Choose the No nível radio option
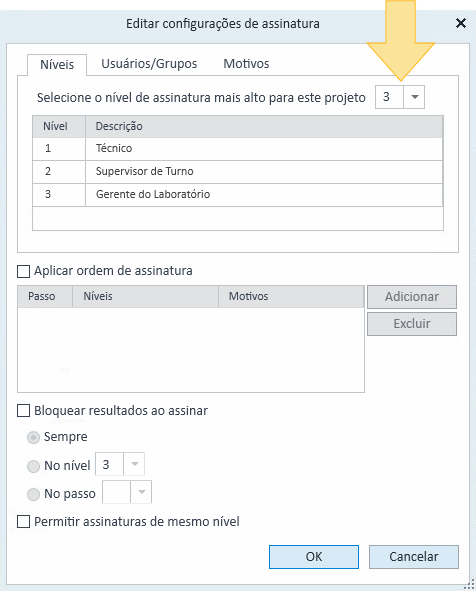The width and height of the screenshot is (476, 591). click(33, 466)
